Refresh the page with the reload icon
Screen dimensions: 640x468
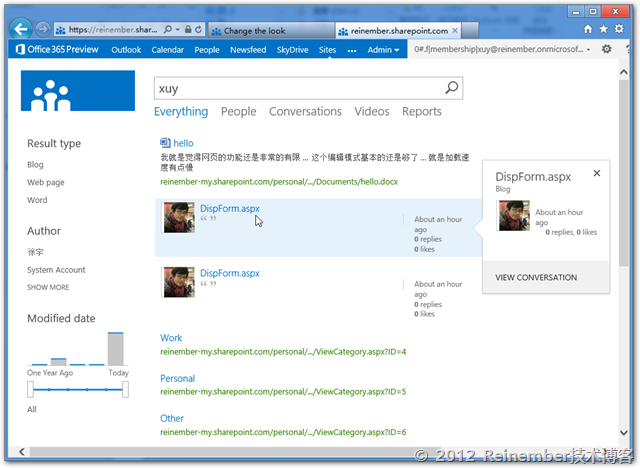click(x=198, y=29)
